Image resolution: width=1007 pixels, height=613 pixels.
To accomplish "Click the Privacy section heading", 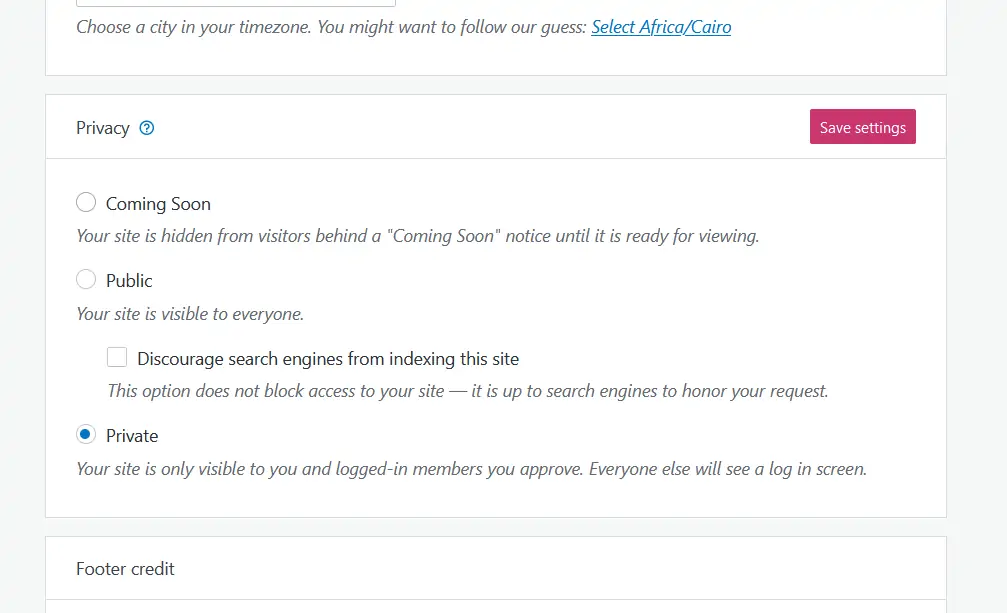I will click(x=103, y=128).
